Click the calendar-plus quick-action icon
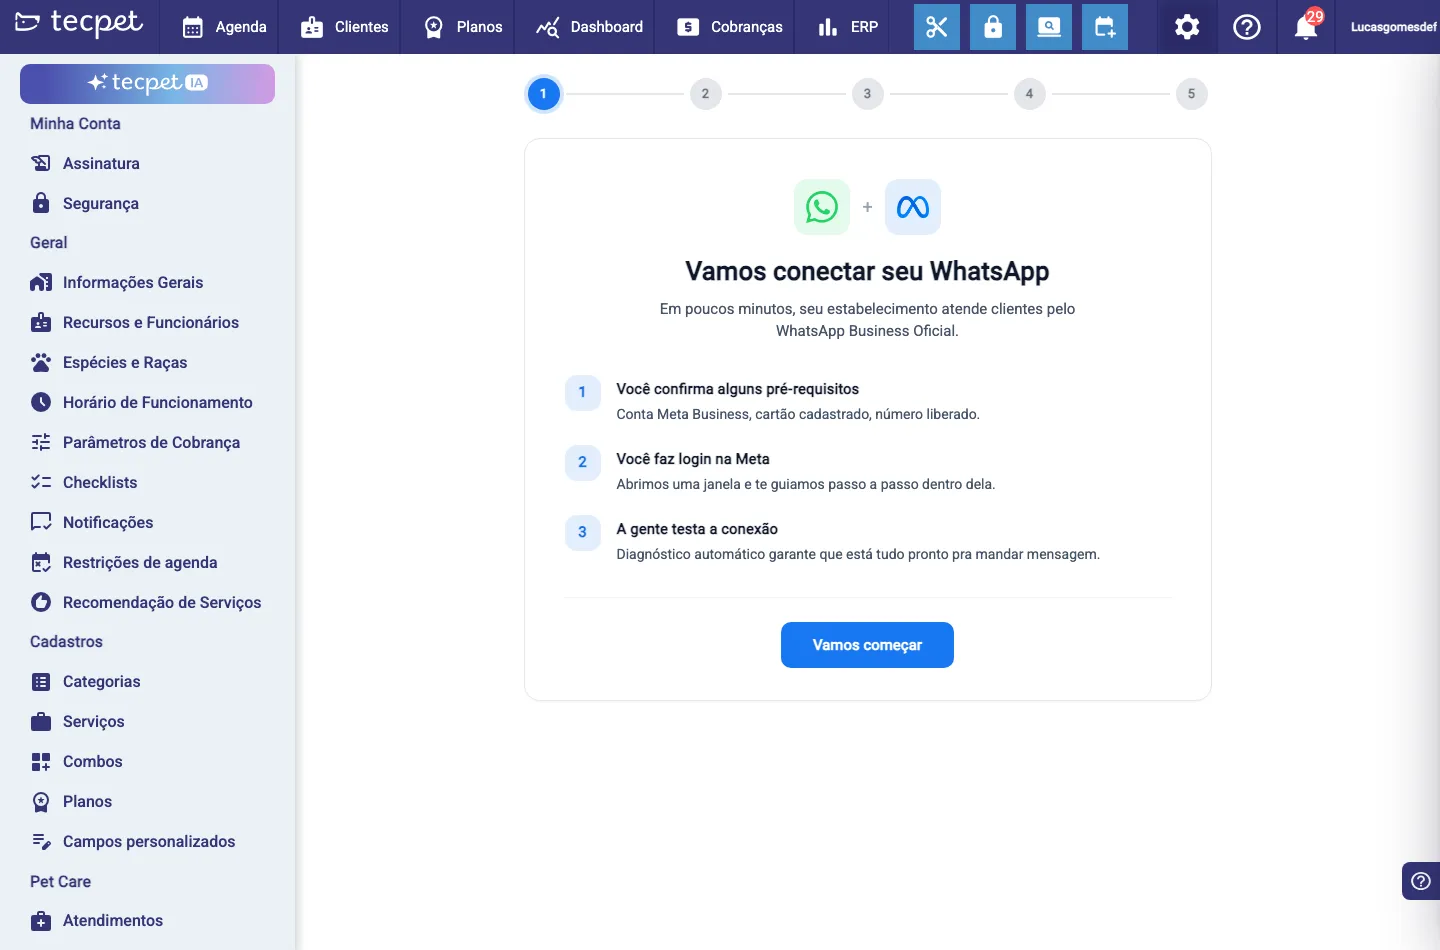This screenshot has width=1440, height=950. pos(1105,27)
